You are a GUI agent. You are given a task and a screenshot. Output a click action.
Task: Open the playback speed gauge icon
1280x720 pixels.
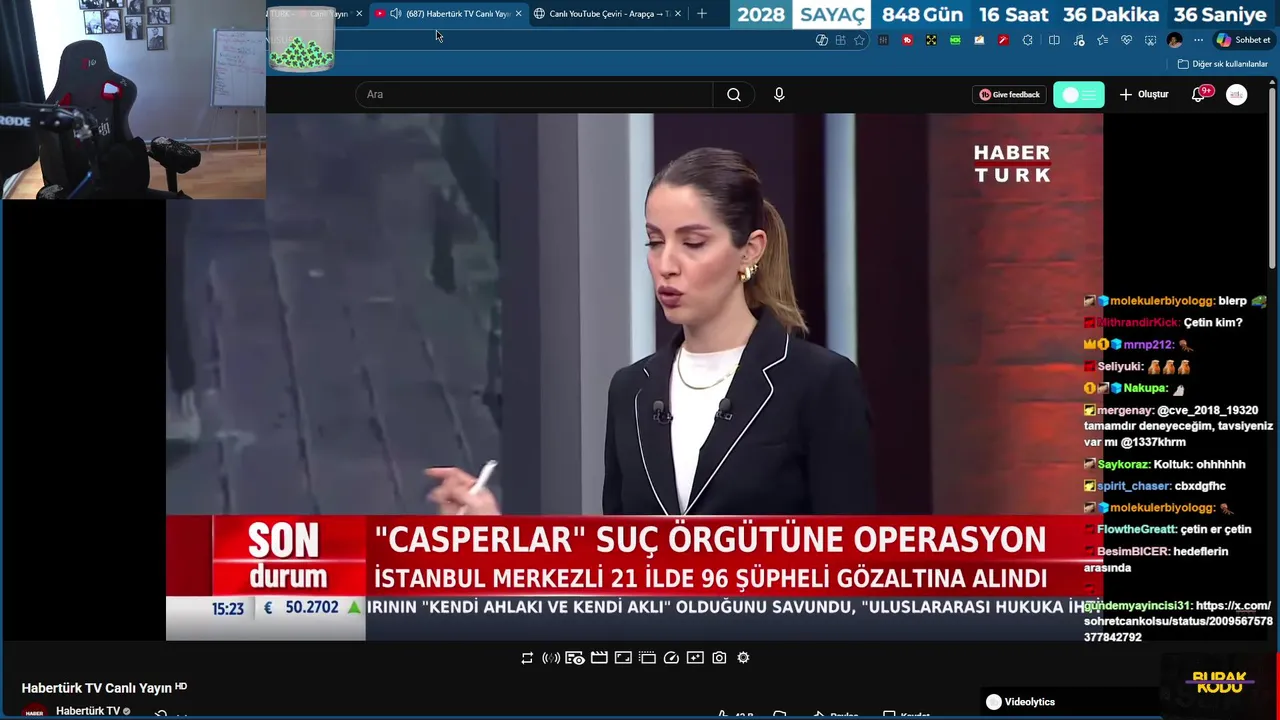(671, 658)
